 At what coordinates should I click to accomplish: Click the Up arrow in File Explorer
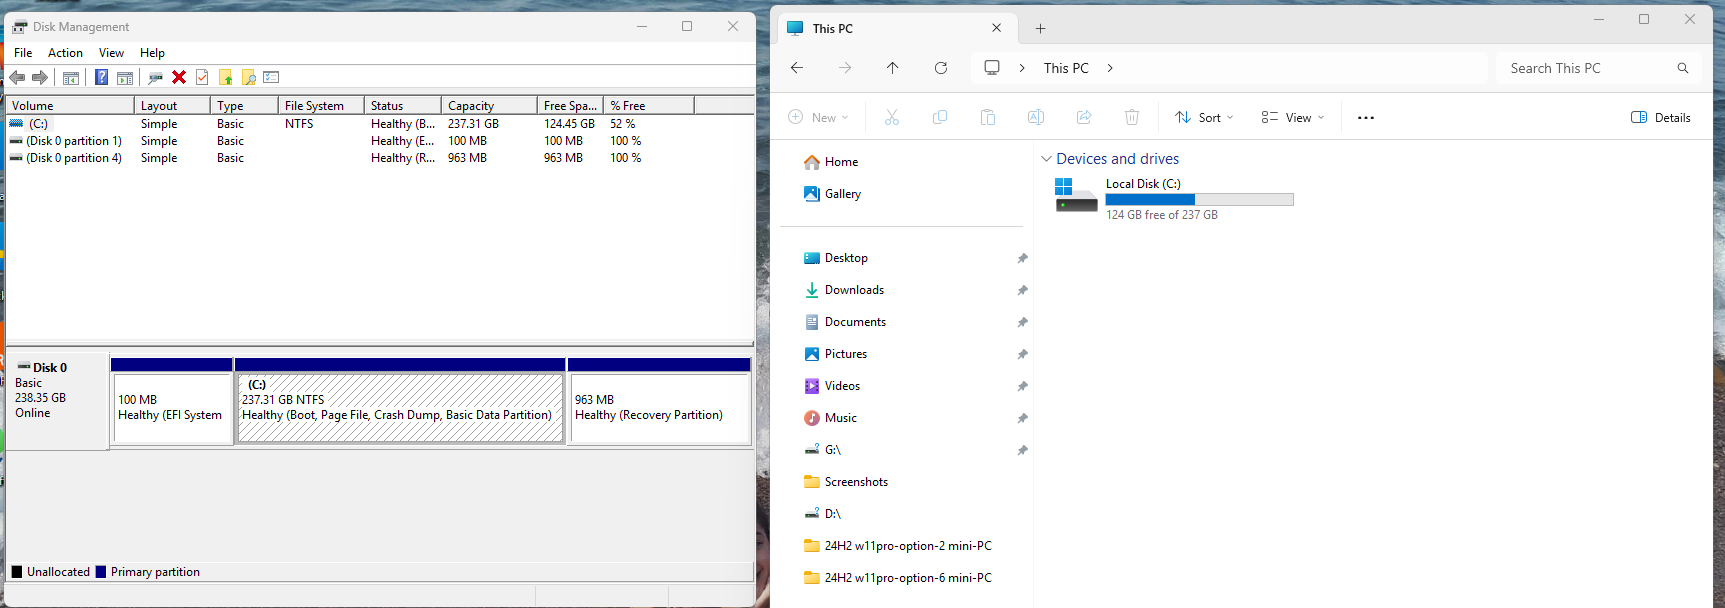point(893,68)
